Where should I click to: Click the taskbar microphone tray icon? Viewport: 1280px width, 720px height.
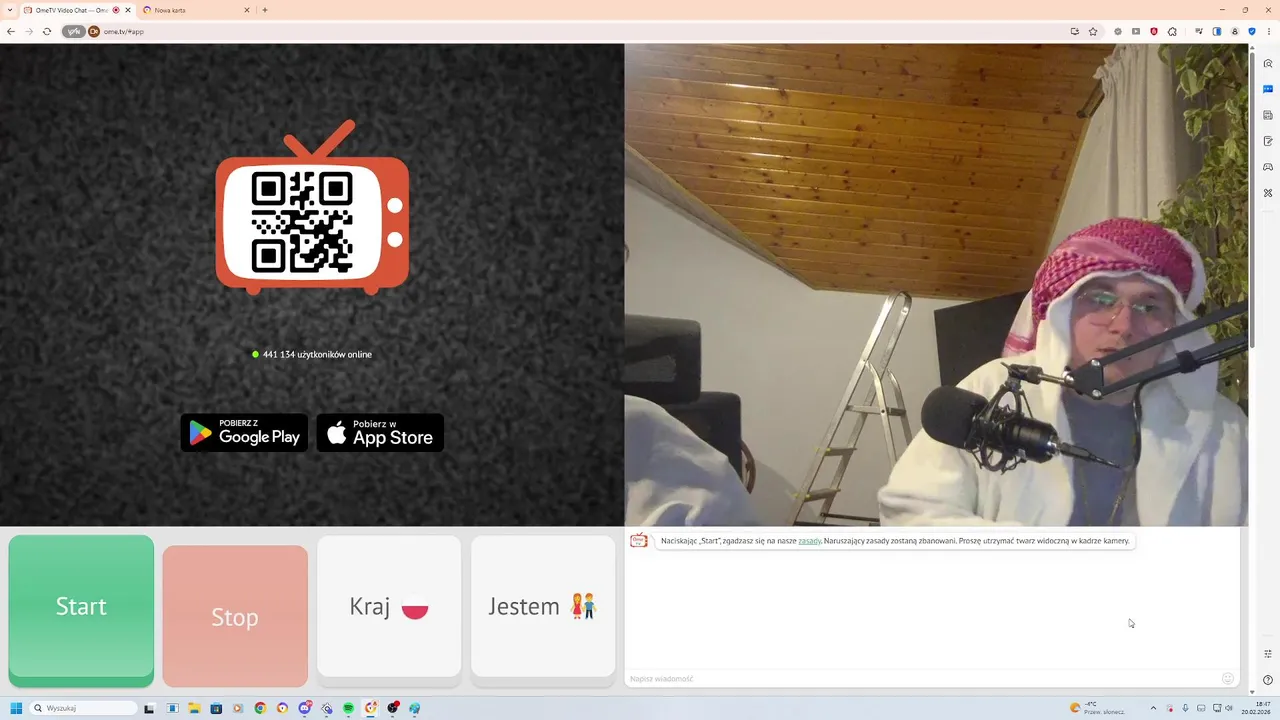point(1185,708)
